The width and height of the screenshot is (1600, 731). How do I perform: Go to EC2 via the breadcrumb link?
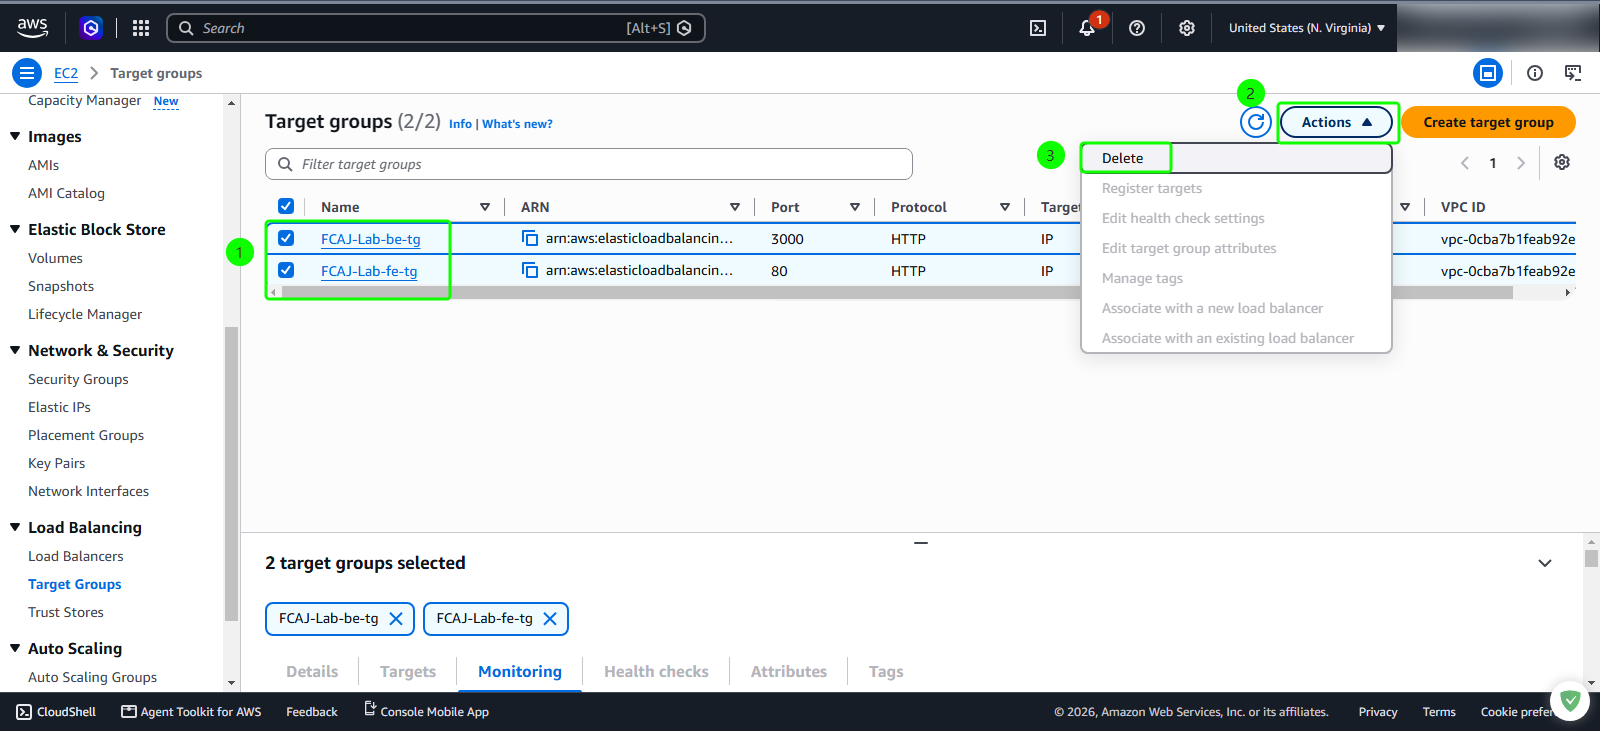(x=66, y=73)
